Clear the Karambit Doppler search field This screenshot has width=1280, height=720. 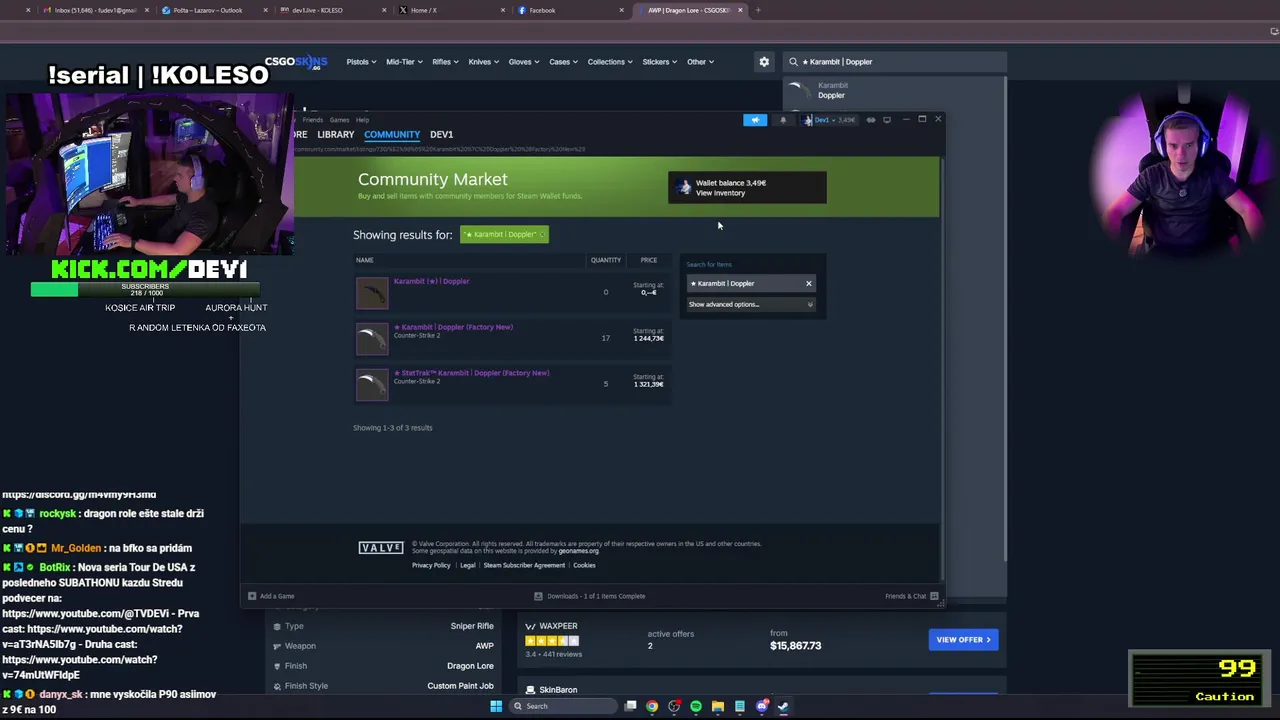809,284
